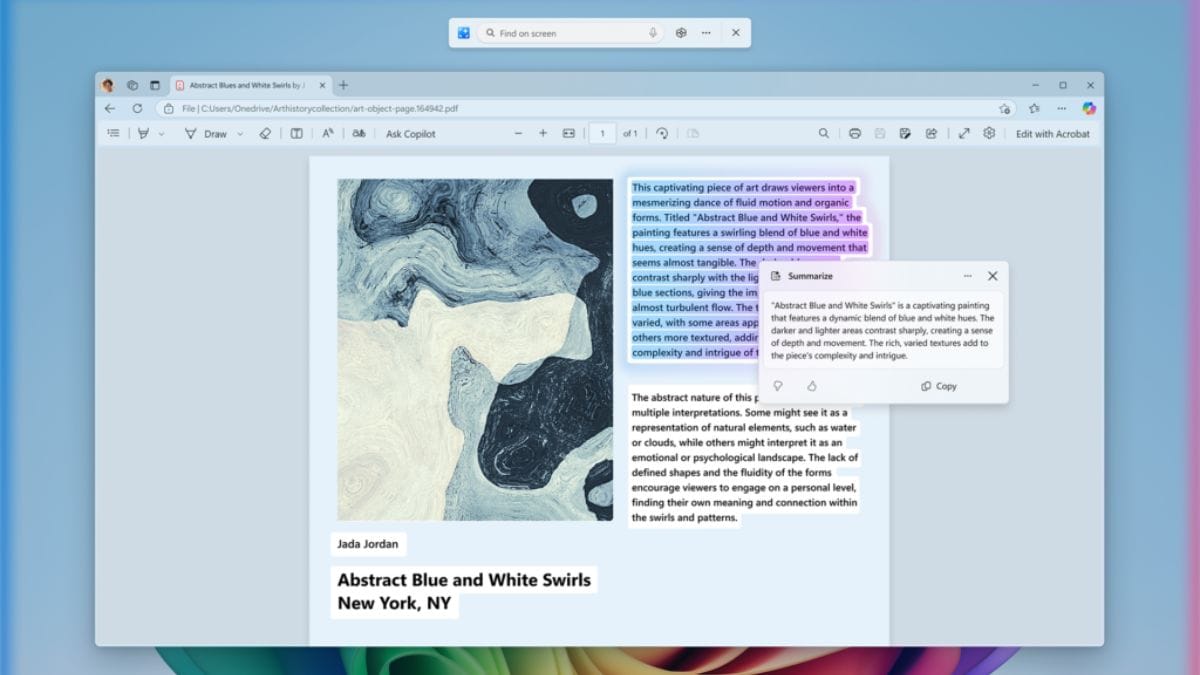This screenshot has height=675, width=1200.
Task: Open settings in the Find on screen bar
Action: (681, 33)
